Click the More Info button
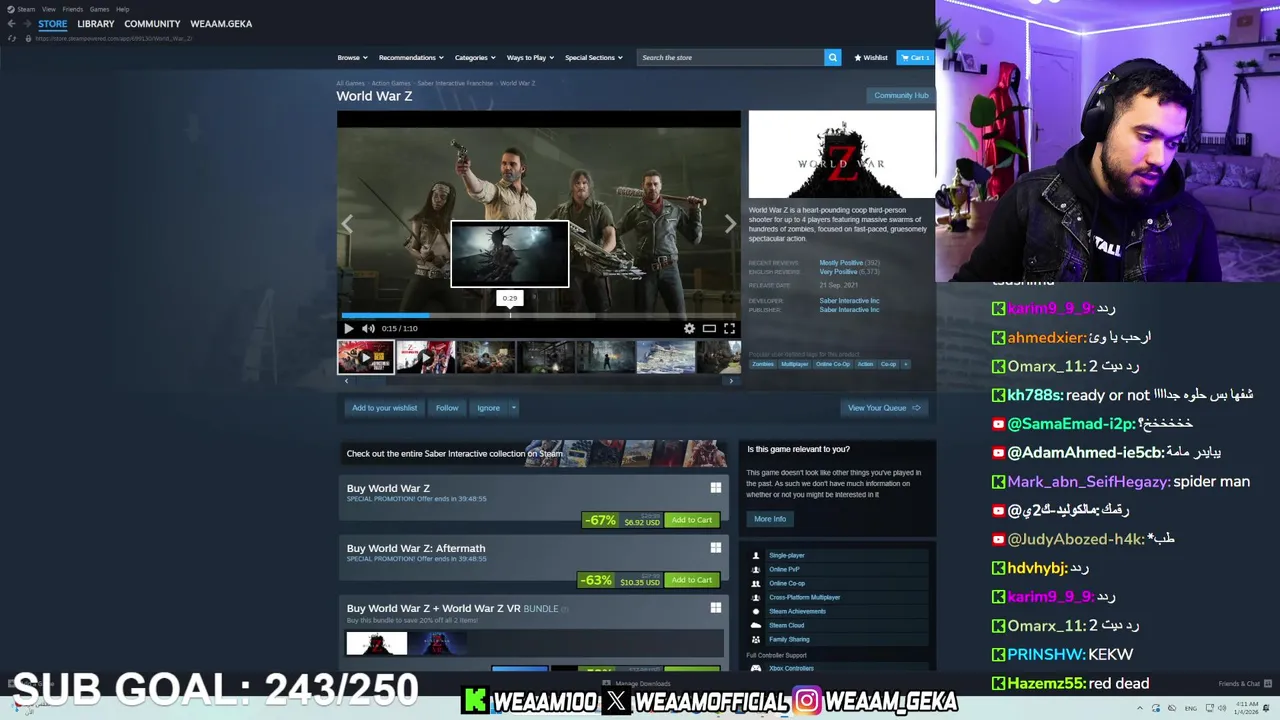 click(770, 519)
